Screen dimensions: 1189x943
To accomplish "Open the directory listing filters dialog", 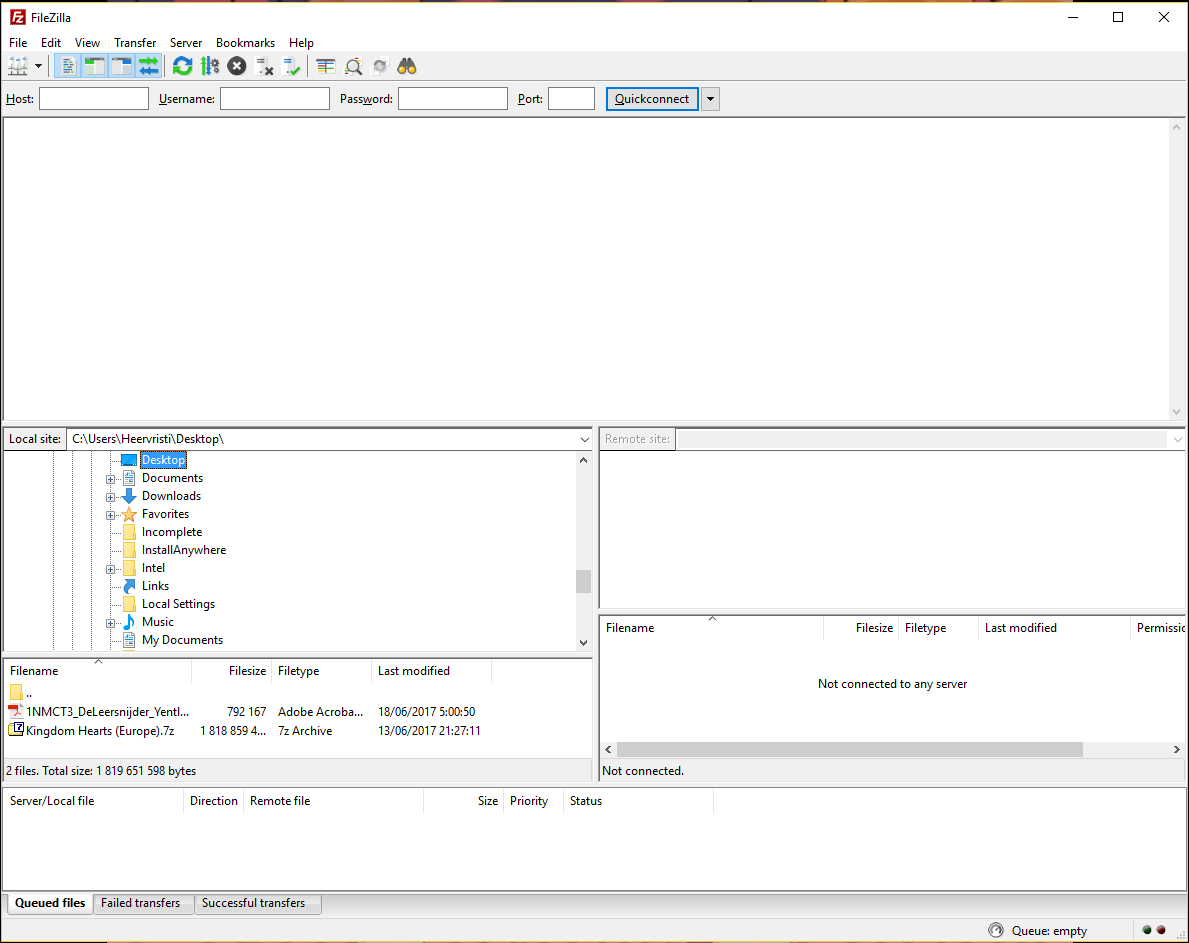I will 325,67.
